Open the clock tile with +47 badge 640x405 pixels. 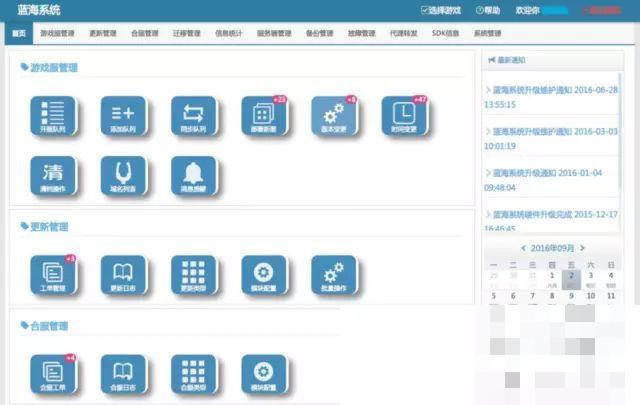coord(404,116)
